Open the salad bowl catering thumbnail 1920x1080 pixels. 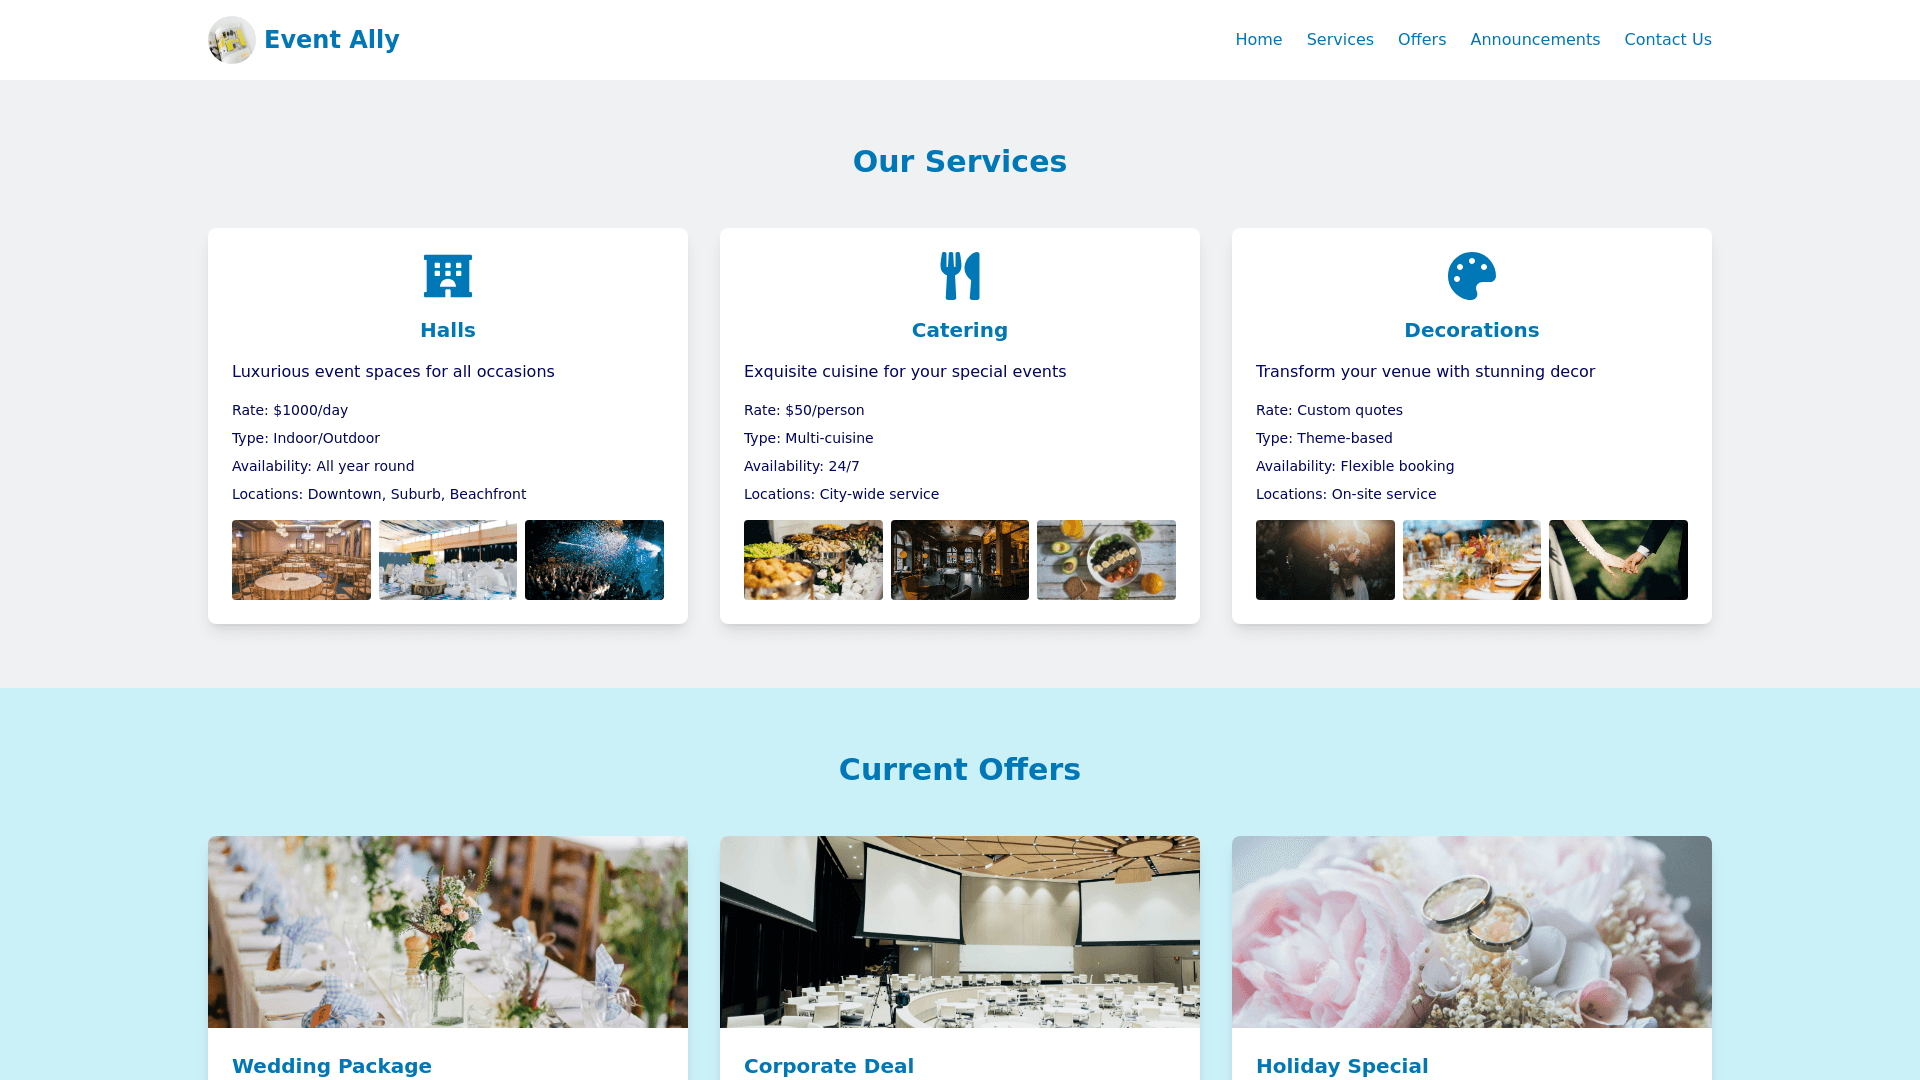(1106, 560)
